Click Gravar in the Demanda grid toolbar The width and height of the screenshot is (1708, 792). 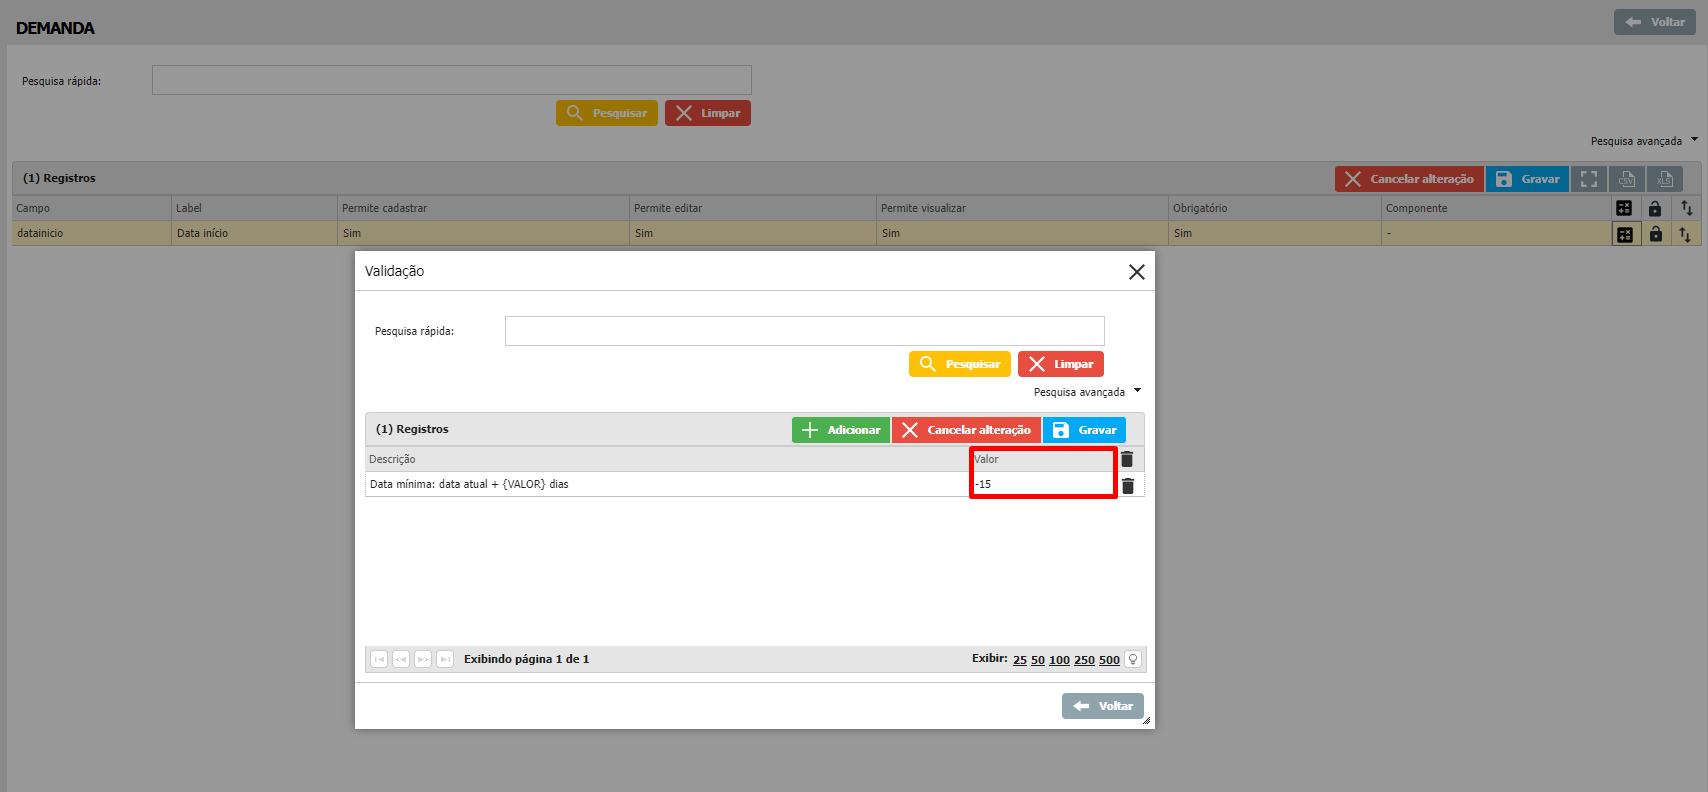pos(1527,179)
